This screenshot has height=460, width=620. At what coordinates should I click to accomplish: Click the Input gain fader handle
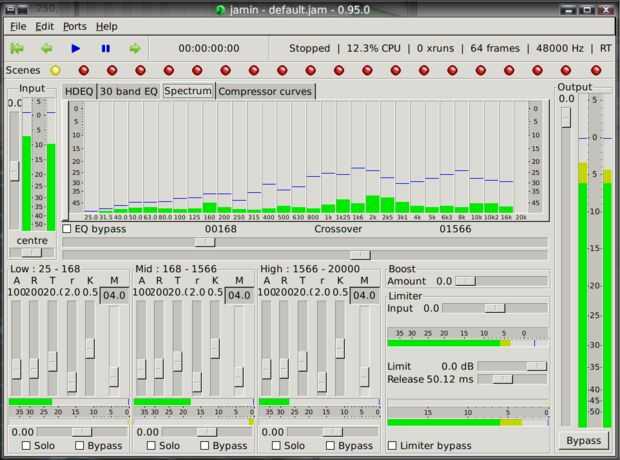click(14, 170)
